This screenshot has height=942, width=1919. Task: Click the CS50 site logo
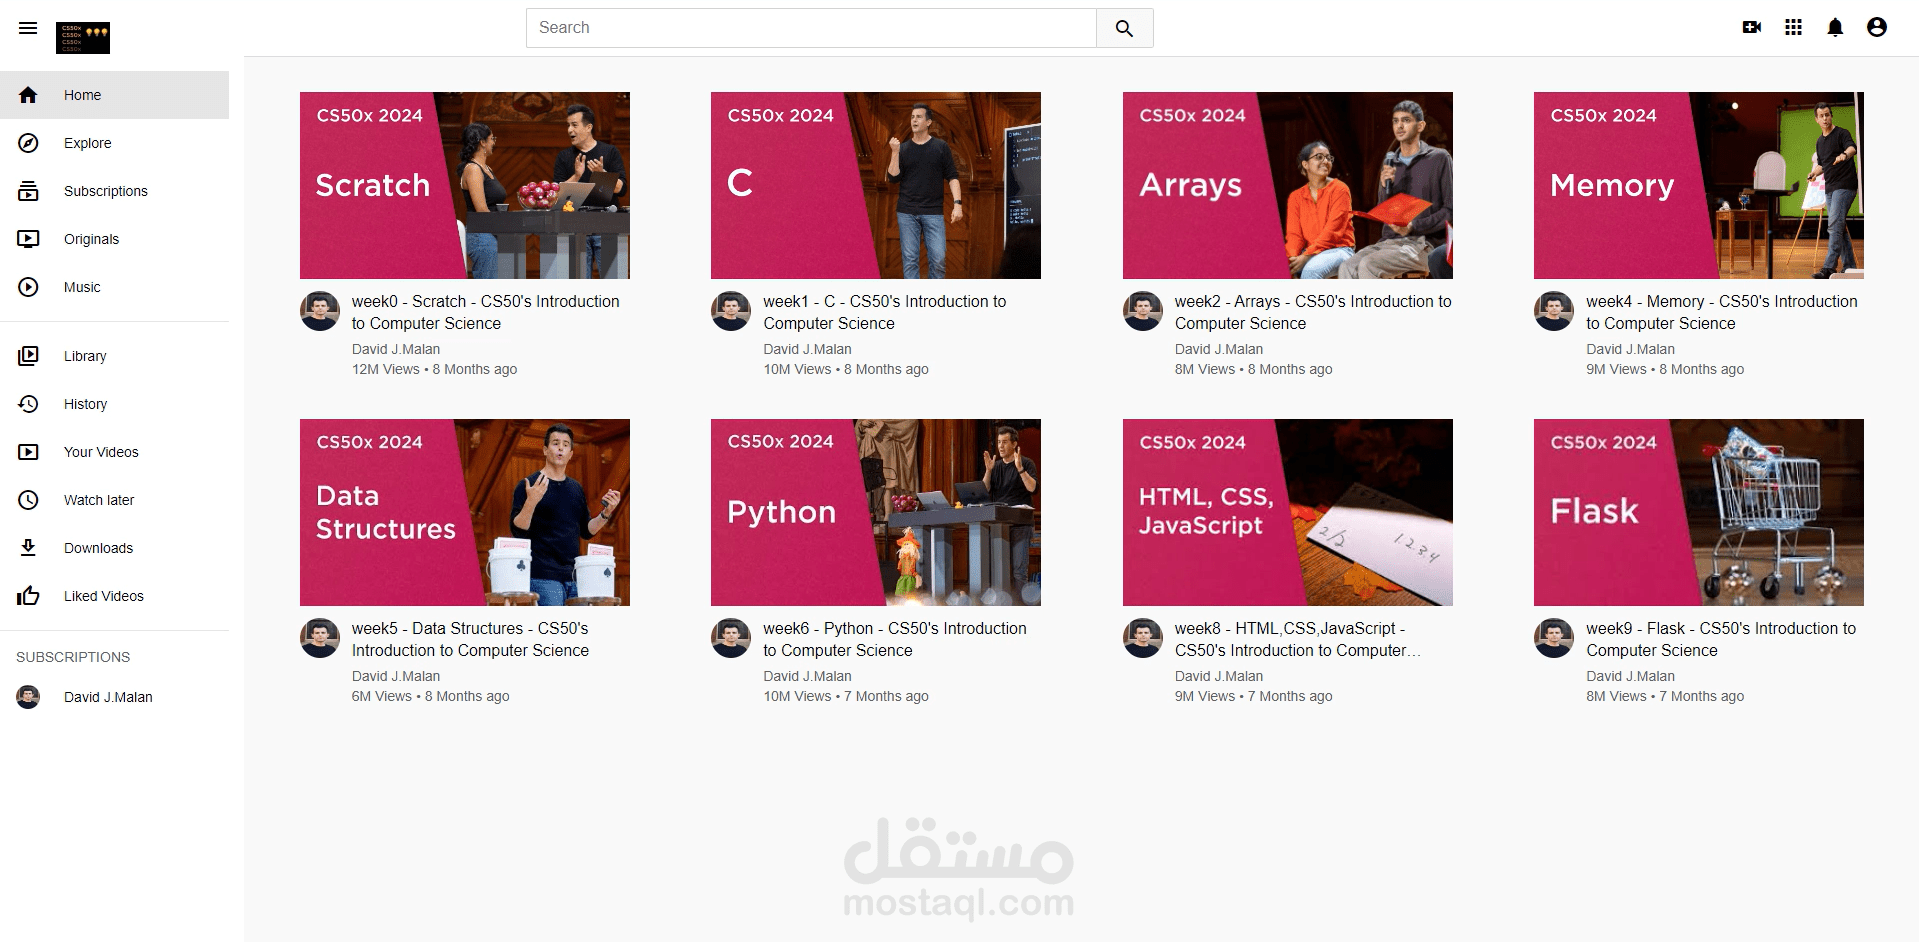[x=83, y=38]
